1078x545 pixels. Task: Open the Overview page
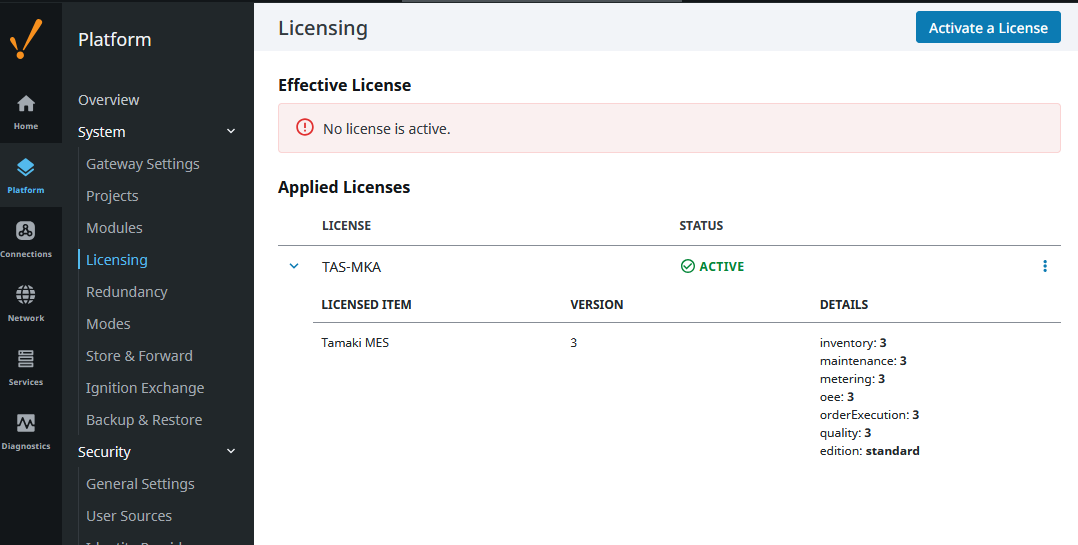tap(109, 100)
